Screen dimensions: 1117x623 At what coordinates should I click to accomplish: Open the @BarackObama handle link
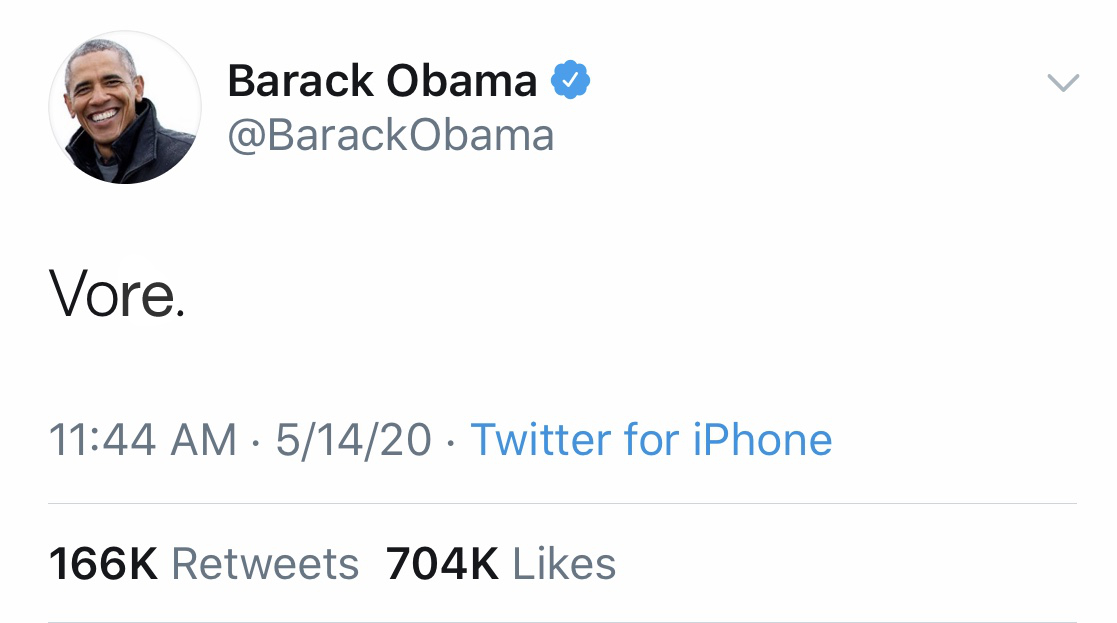click(x=391, y=135)
